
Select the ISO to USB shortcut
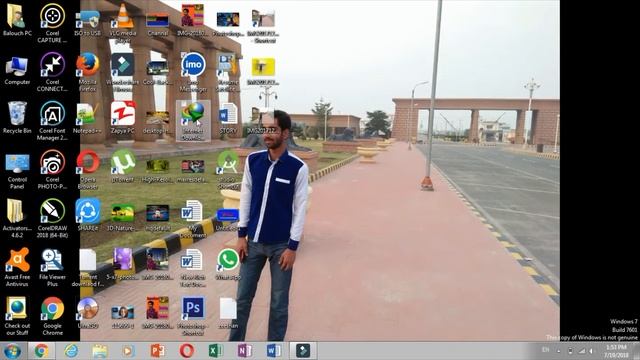coord(87,23)
